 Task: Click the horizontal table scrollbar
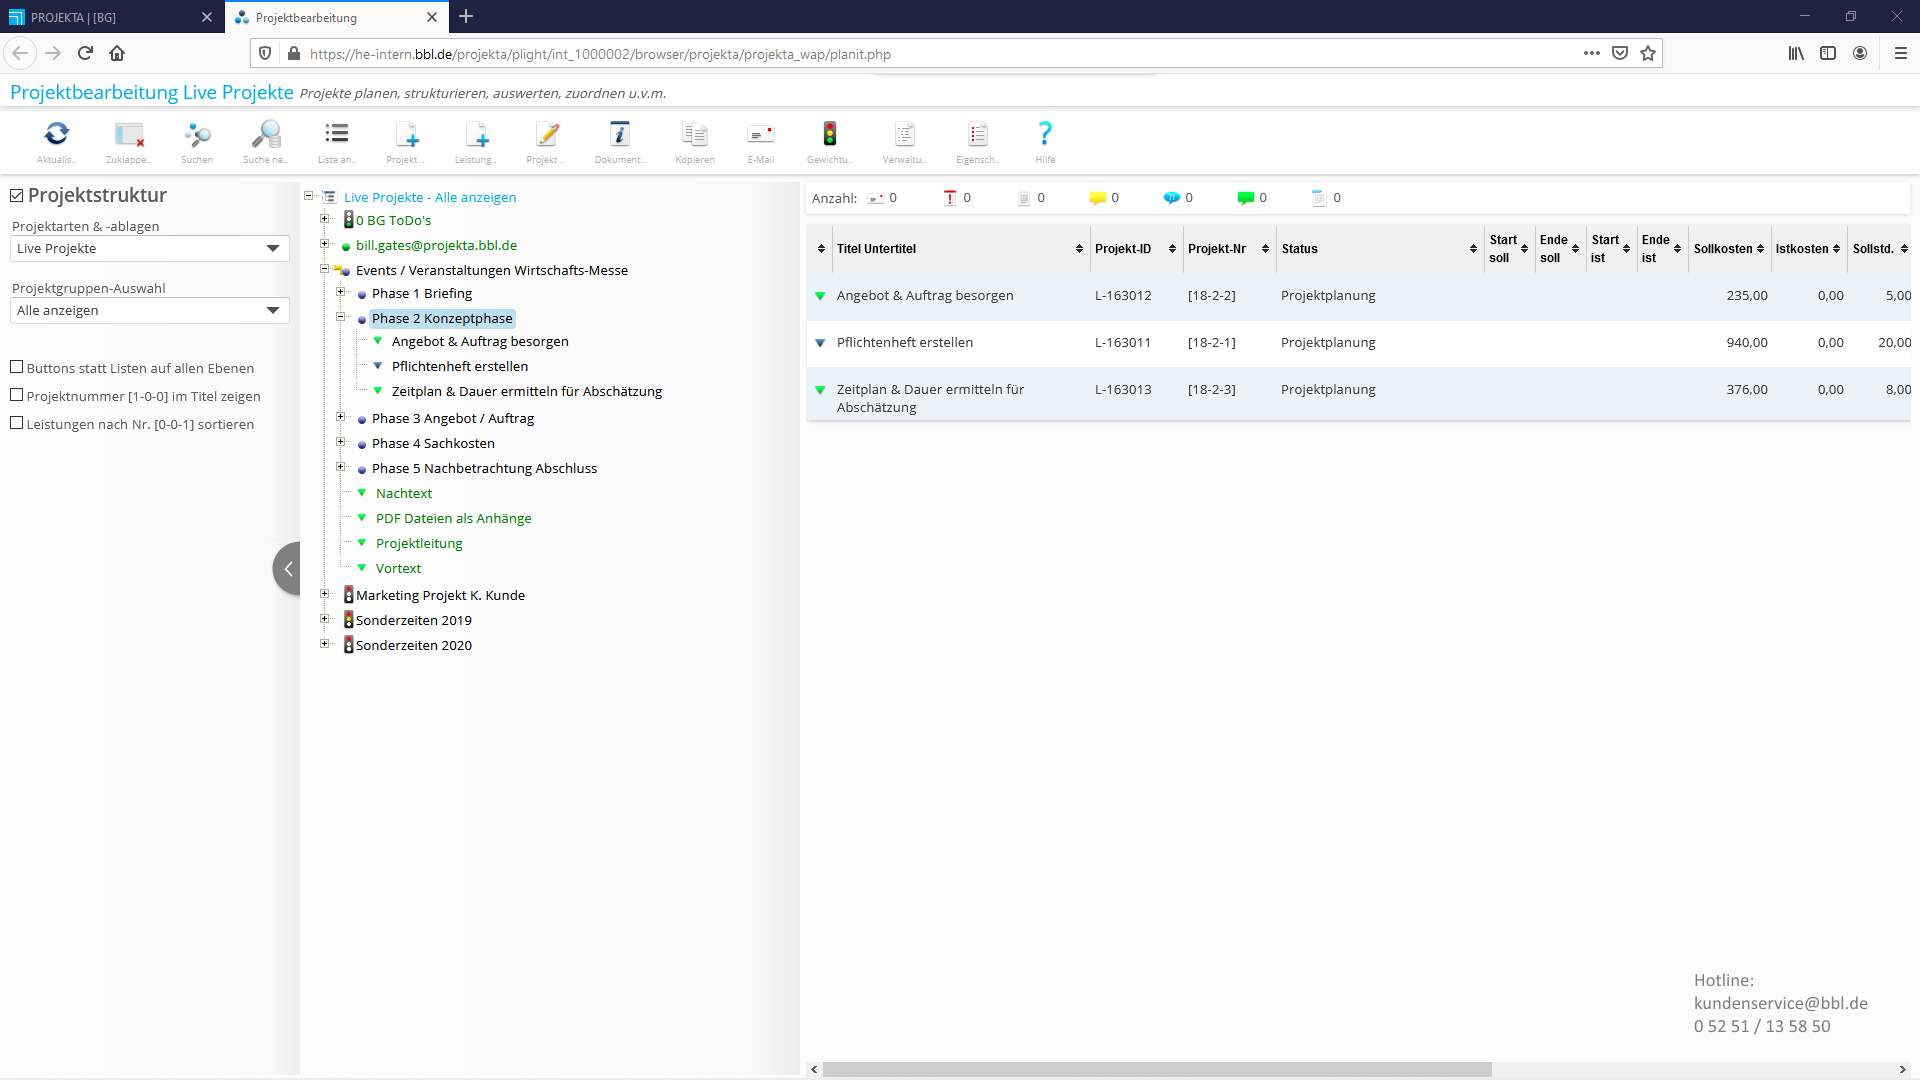click(x=1156, y=1069)
